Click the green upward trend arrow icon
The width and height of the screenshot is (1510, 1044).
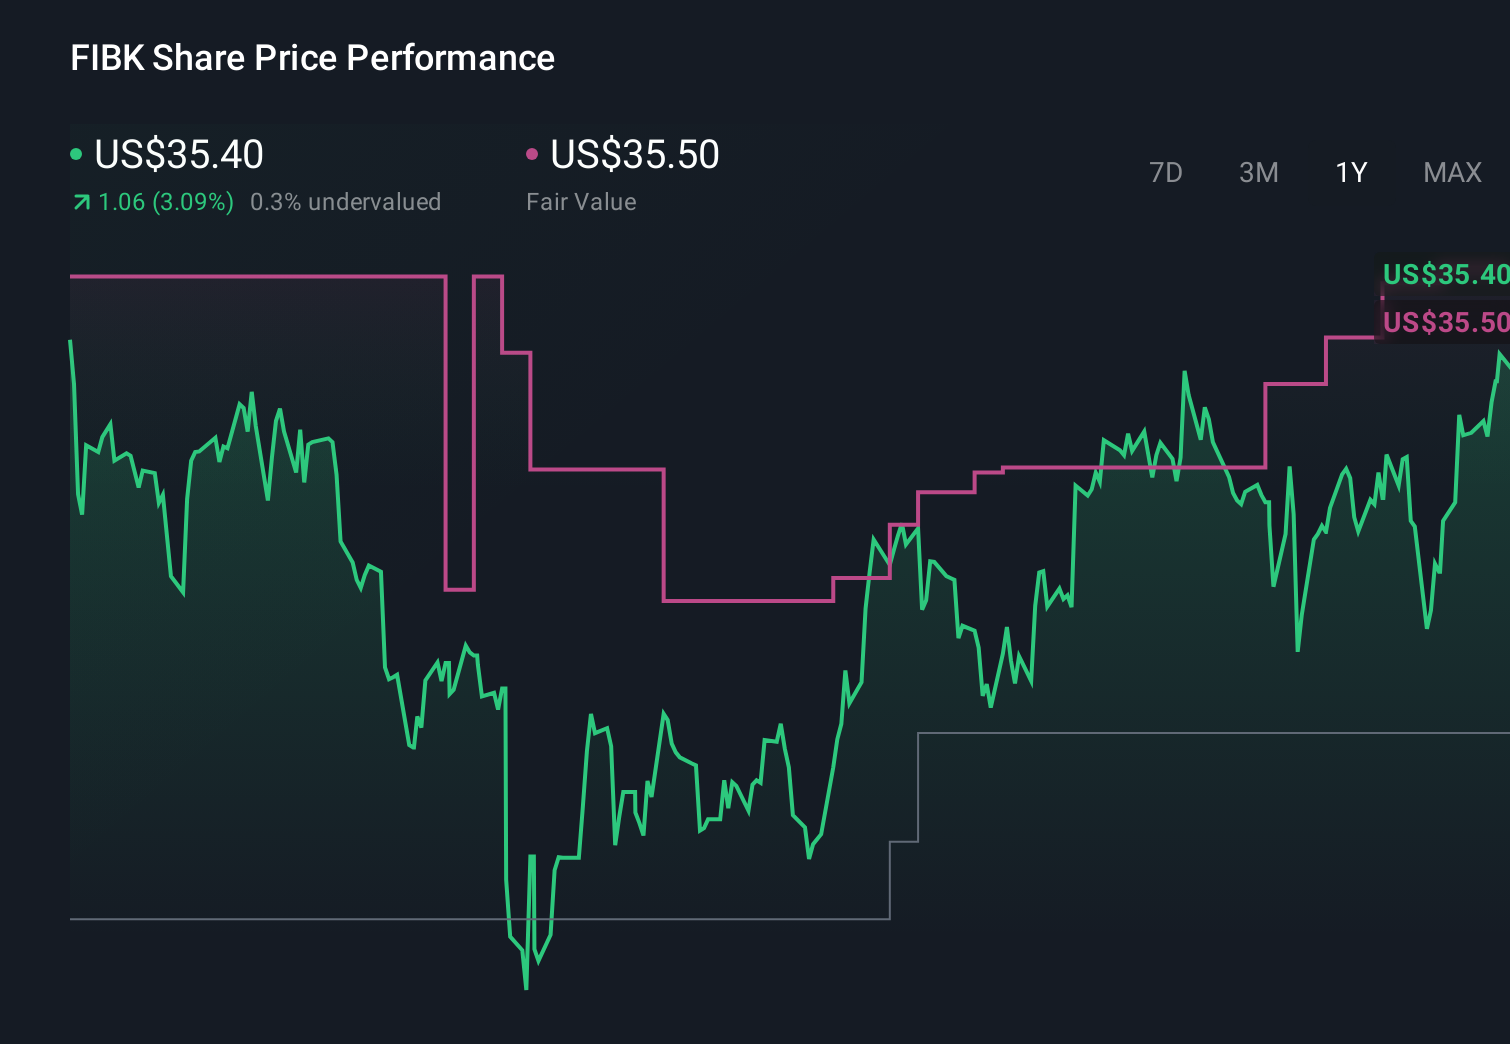pos(82,203)
